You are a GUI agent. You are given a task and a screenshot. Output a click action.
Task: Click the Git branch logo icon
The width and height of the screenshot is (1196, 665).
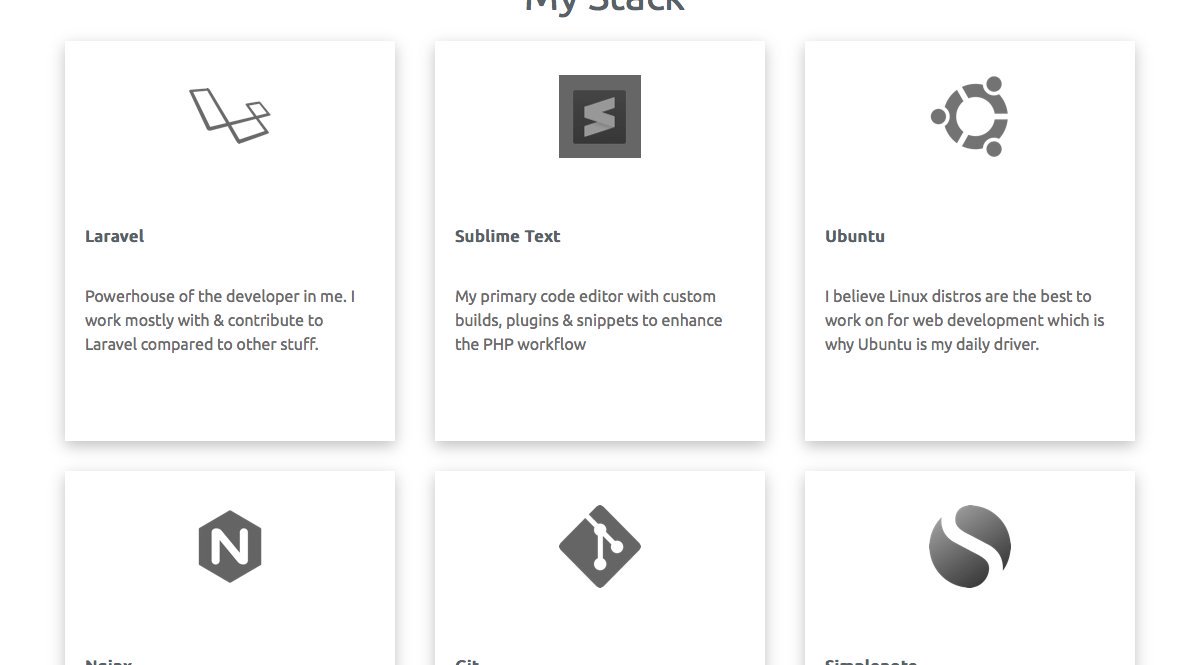pos(599,546)
